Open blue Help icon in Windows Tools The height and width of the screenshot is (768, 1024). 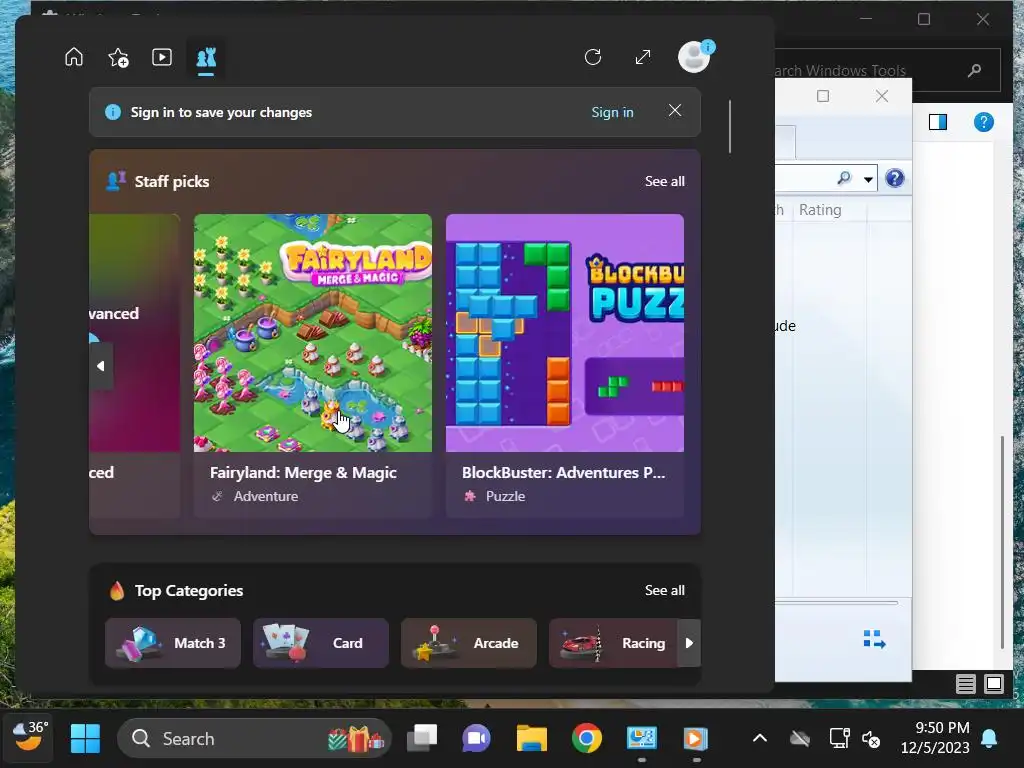pos(984,122)
